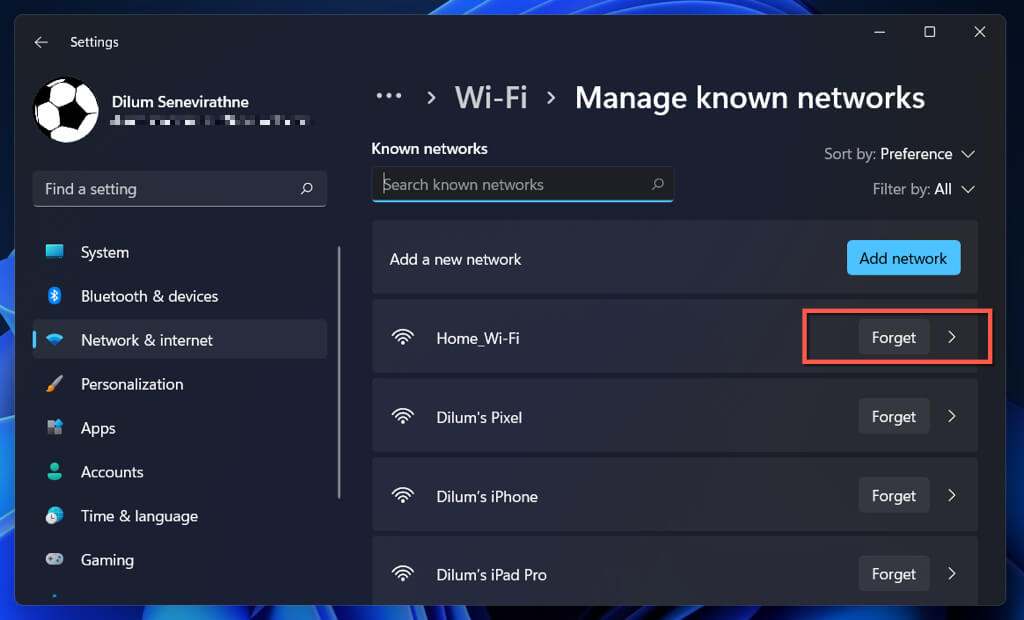
Task: Open the Sort by Preference dropdown
Action: coord(899,154)
